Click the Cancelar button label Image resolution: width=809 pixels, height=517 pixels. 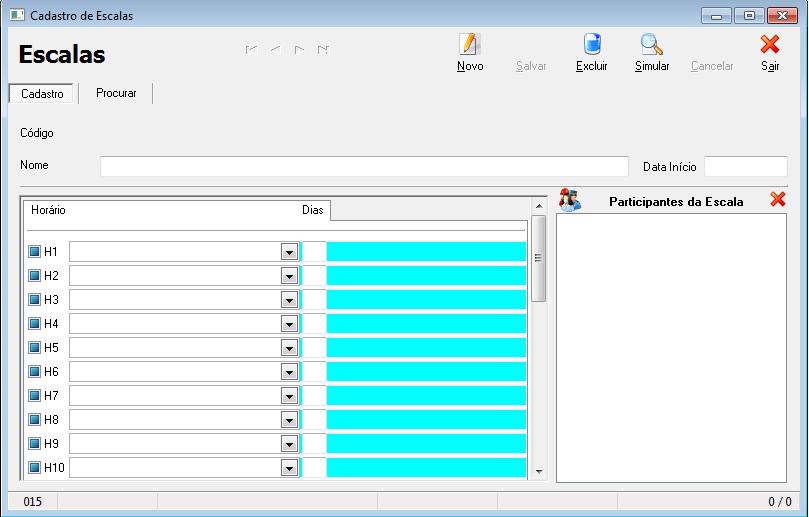[x=712, y=66]
